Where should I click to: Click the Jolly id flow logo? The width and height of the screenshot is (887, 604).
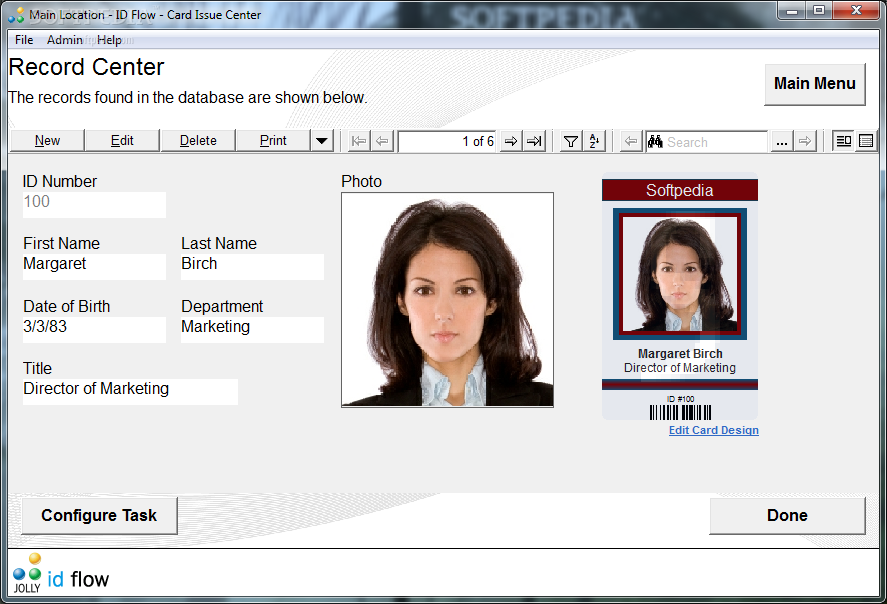click(61, 573)
